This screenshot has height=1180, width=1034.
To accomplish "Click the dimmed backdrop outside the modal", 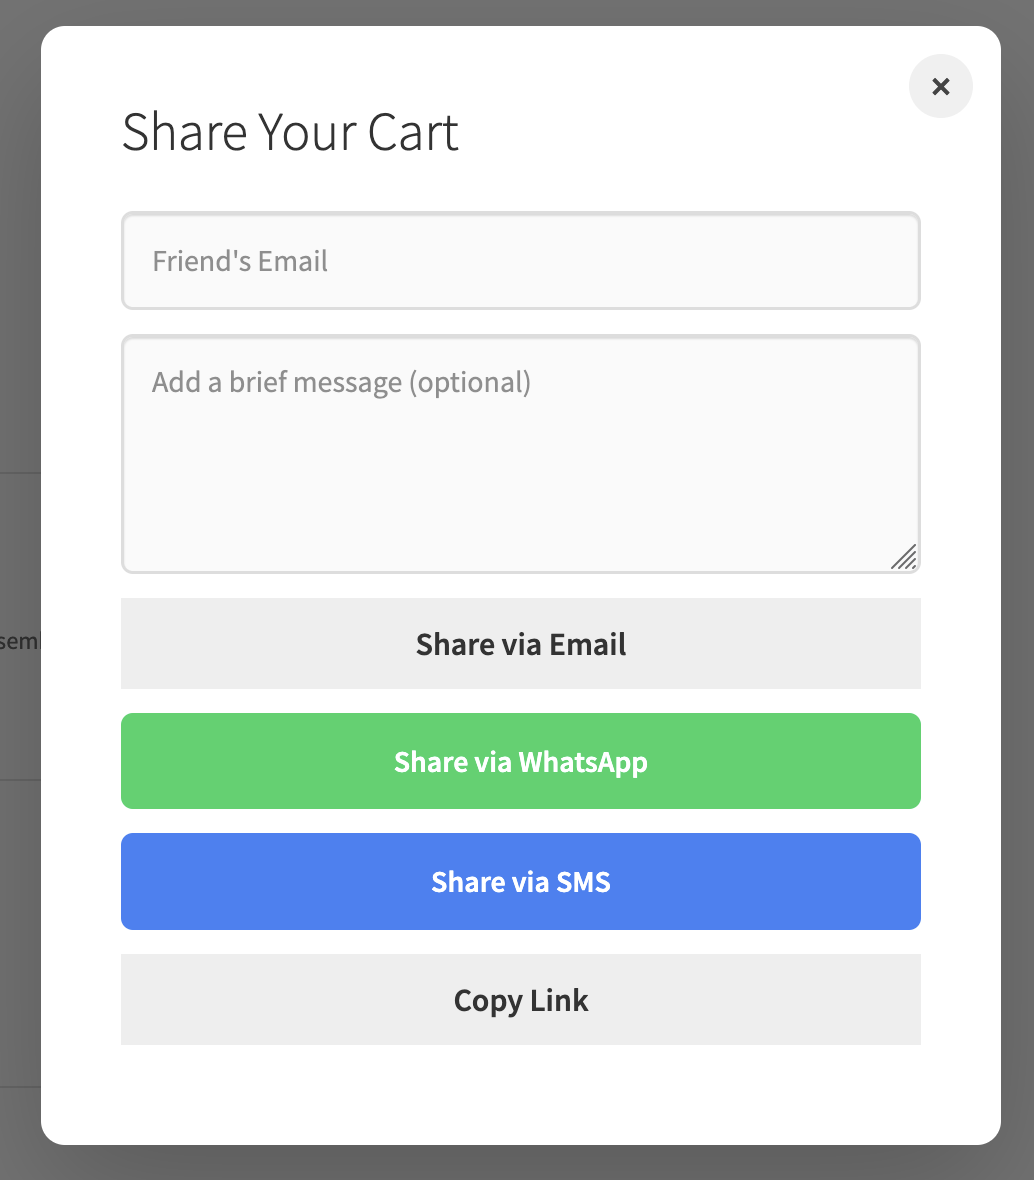I will pos(18,300).
